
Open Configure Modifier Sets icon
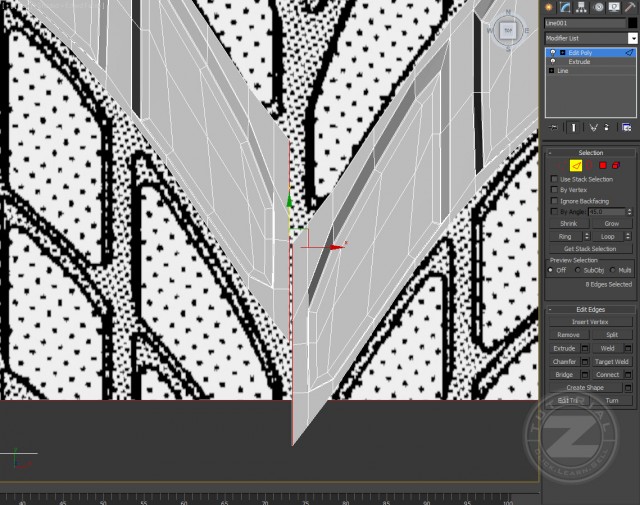click(626, 128)
